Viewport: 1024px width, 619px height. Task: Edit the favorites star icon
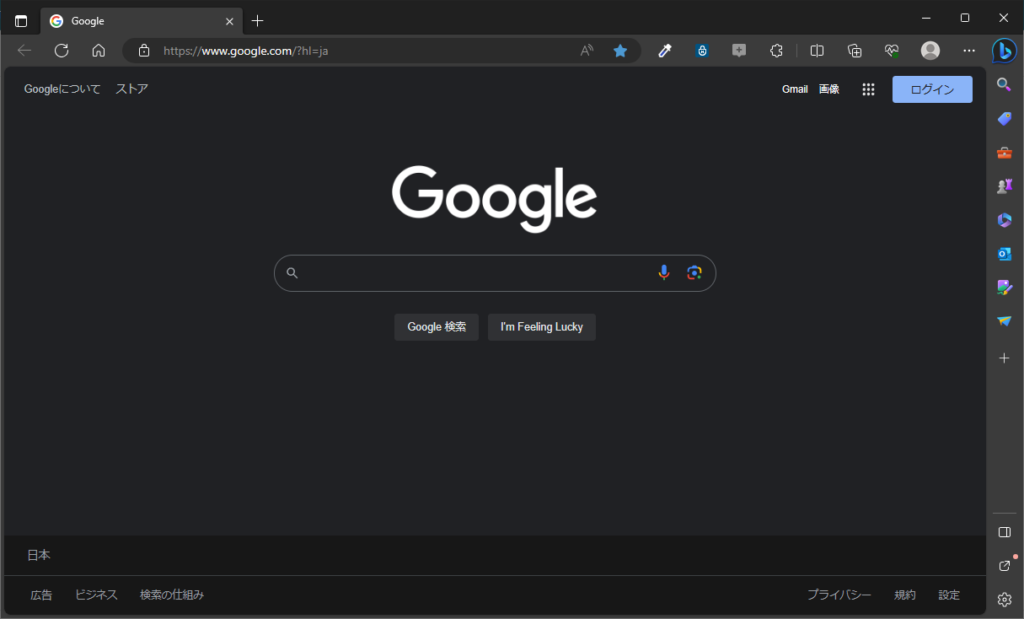[620, 50]
